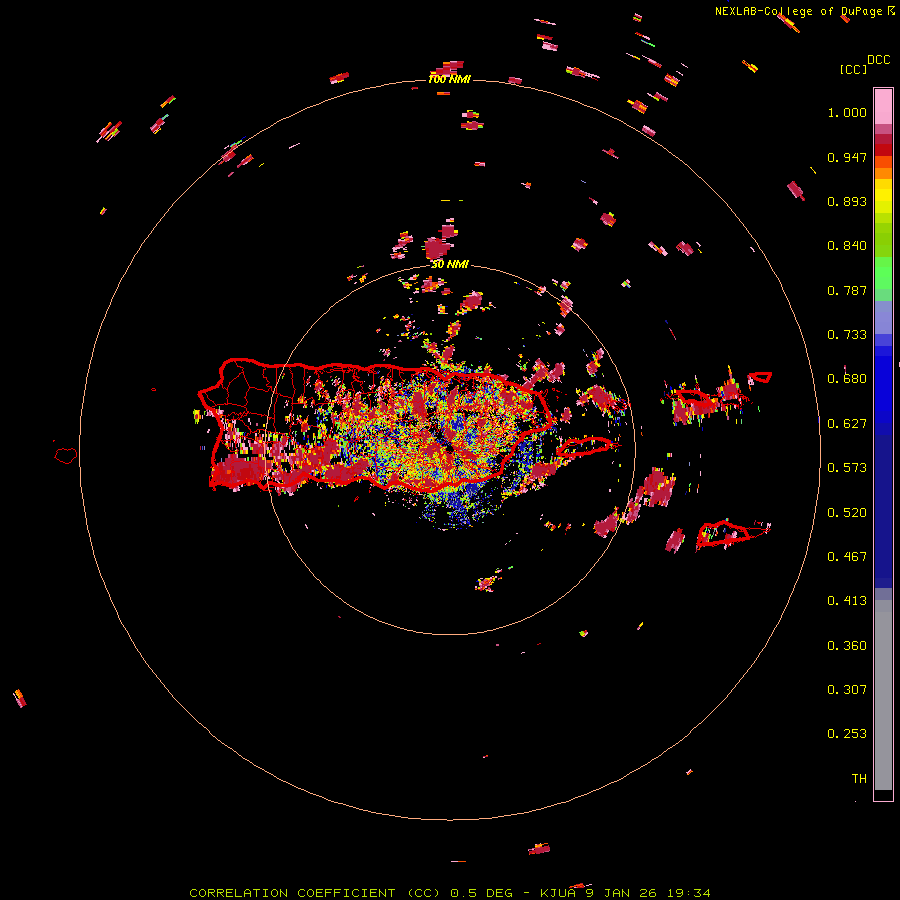The width and height of the screenshot is (900, 900).
Task: Click the 0.360 color scale value
Action: coord(847,646)
